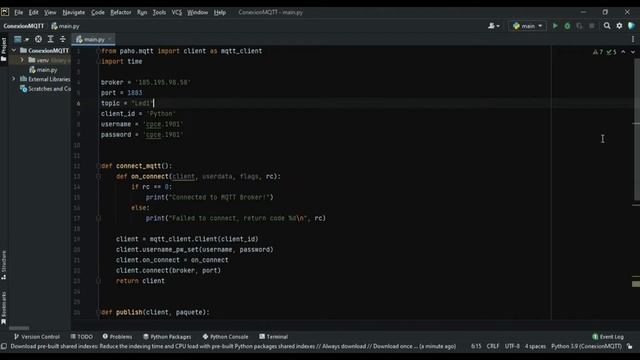Toggle tool window quick access icon
This screenshot has width=640, height=360.
[x=4, y=347]
